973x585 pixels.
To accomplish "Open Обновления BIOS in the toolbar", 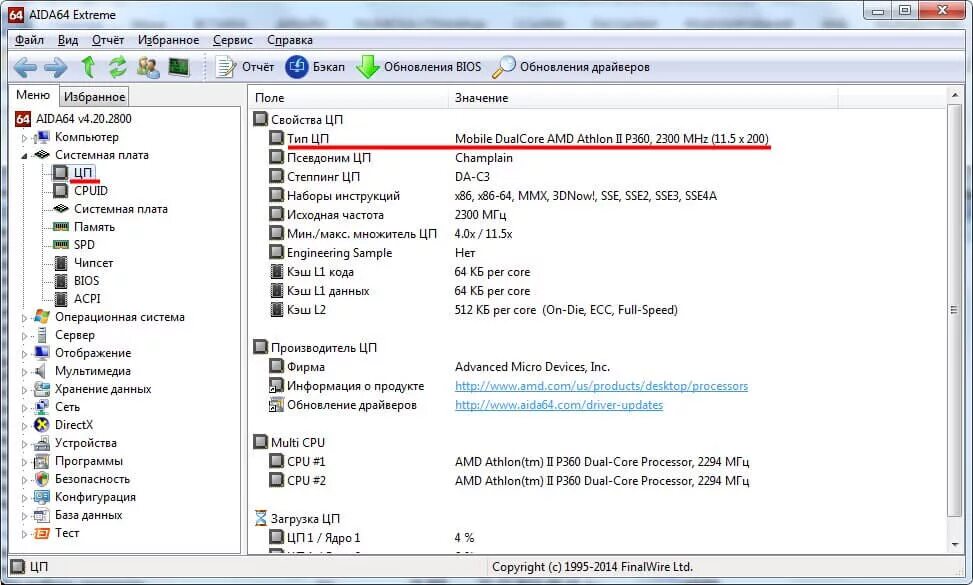I will tap(419, 66).
